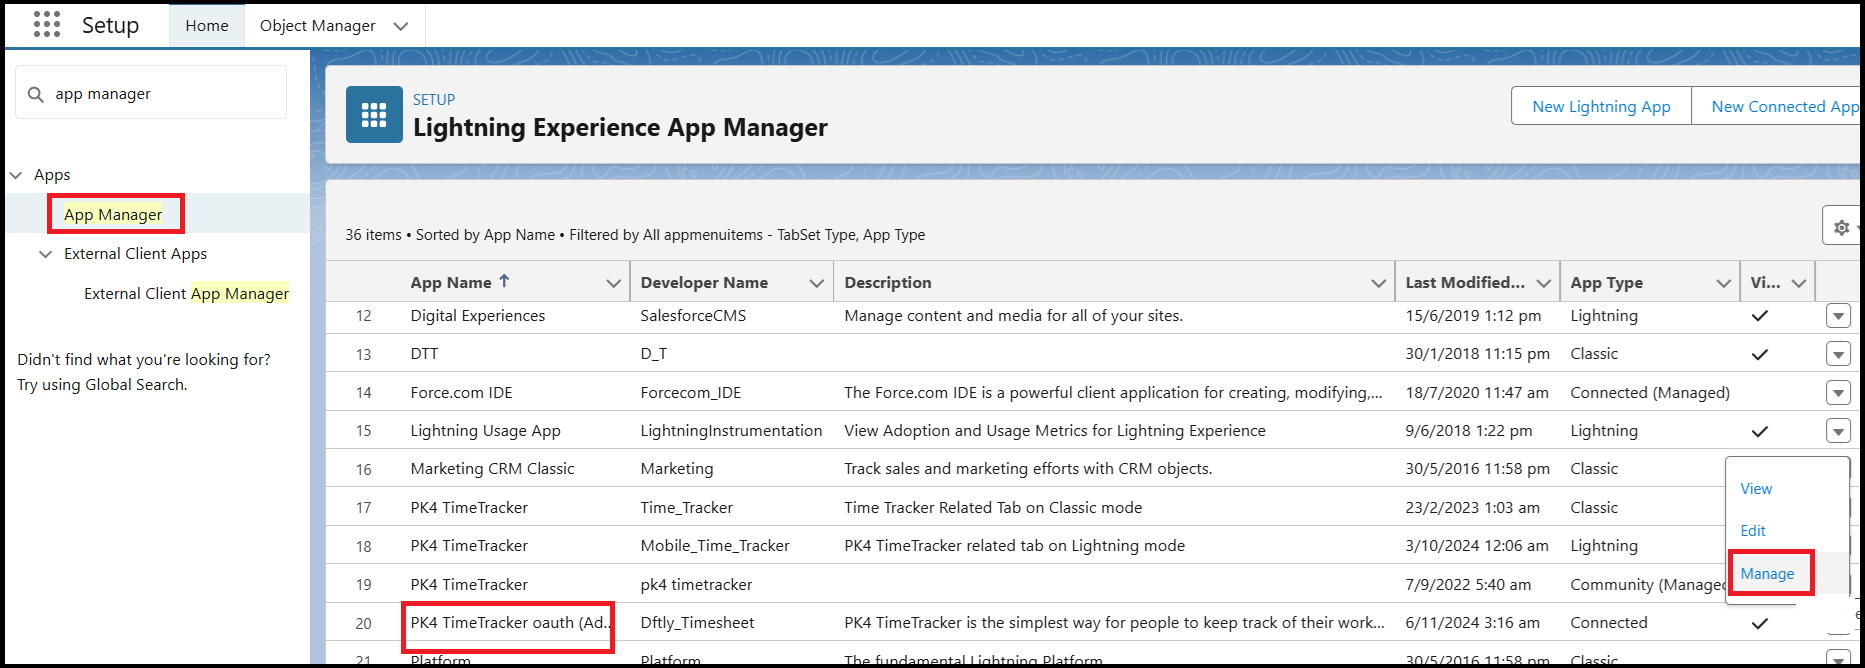Open Visible column menu chevron
This screenshot has height=668, width=1865.
click(x=1799, y=283)
